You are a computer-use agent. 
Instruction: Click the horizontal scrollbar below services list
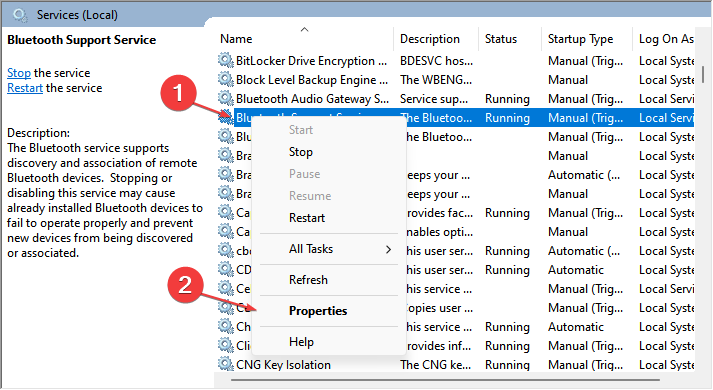click(445, 380)
